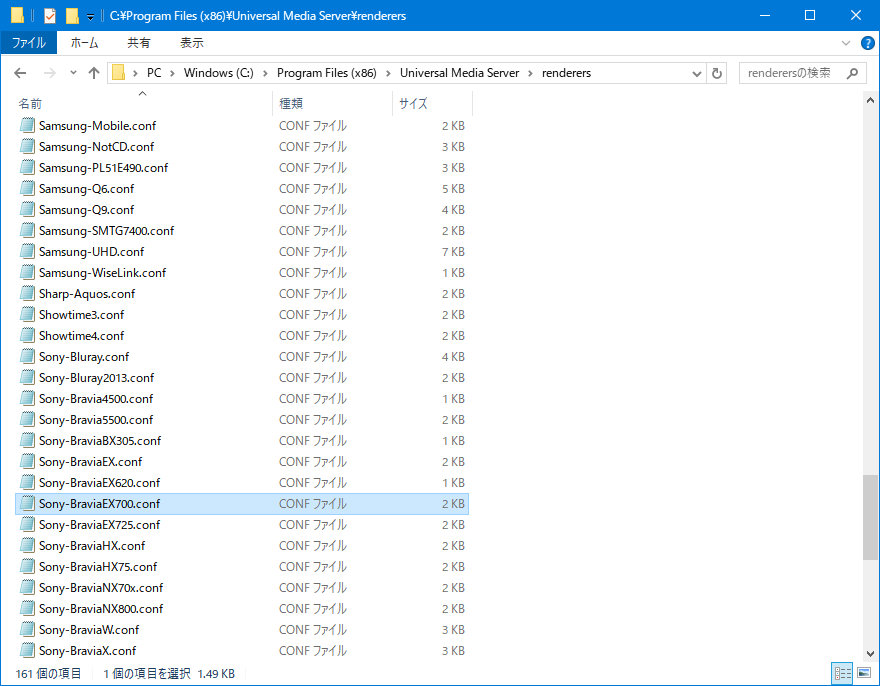880x686 pixels.
Task: Click icon of Samsung-Q6.conf
Action: tap(27, 188)
